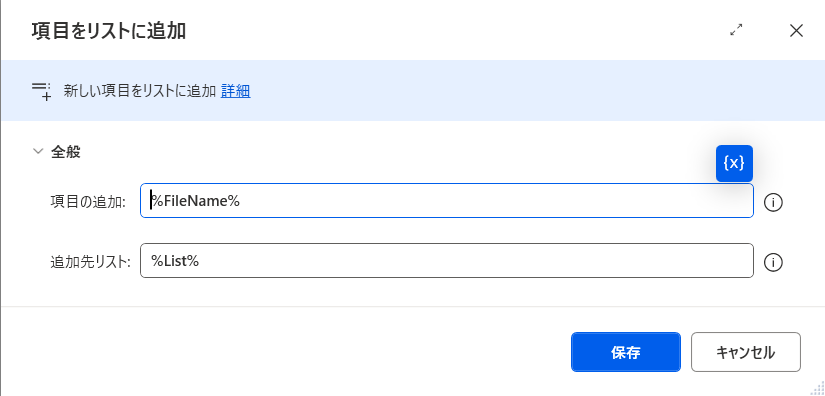Click the add-to-list icon in the blue banner
This screenshot has height=396, width=825.
click(x=42, y=91)
